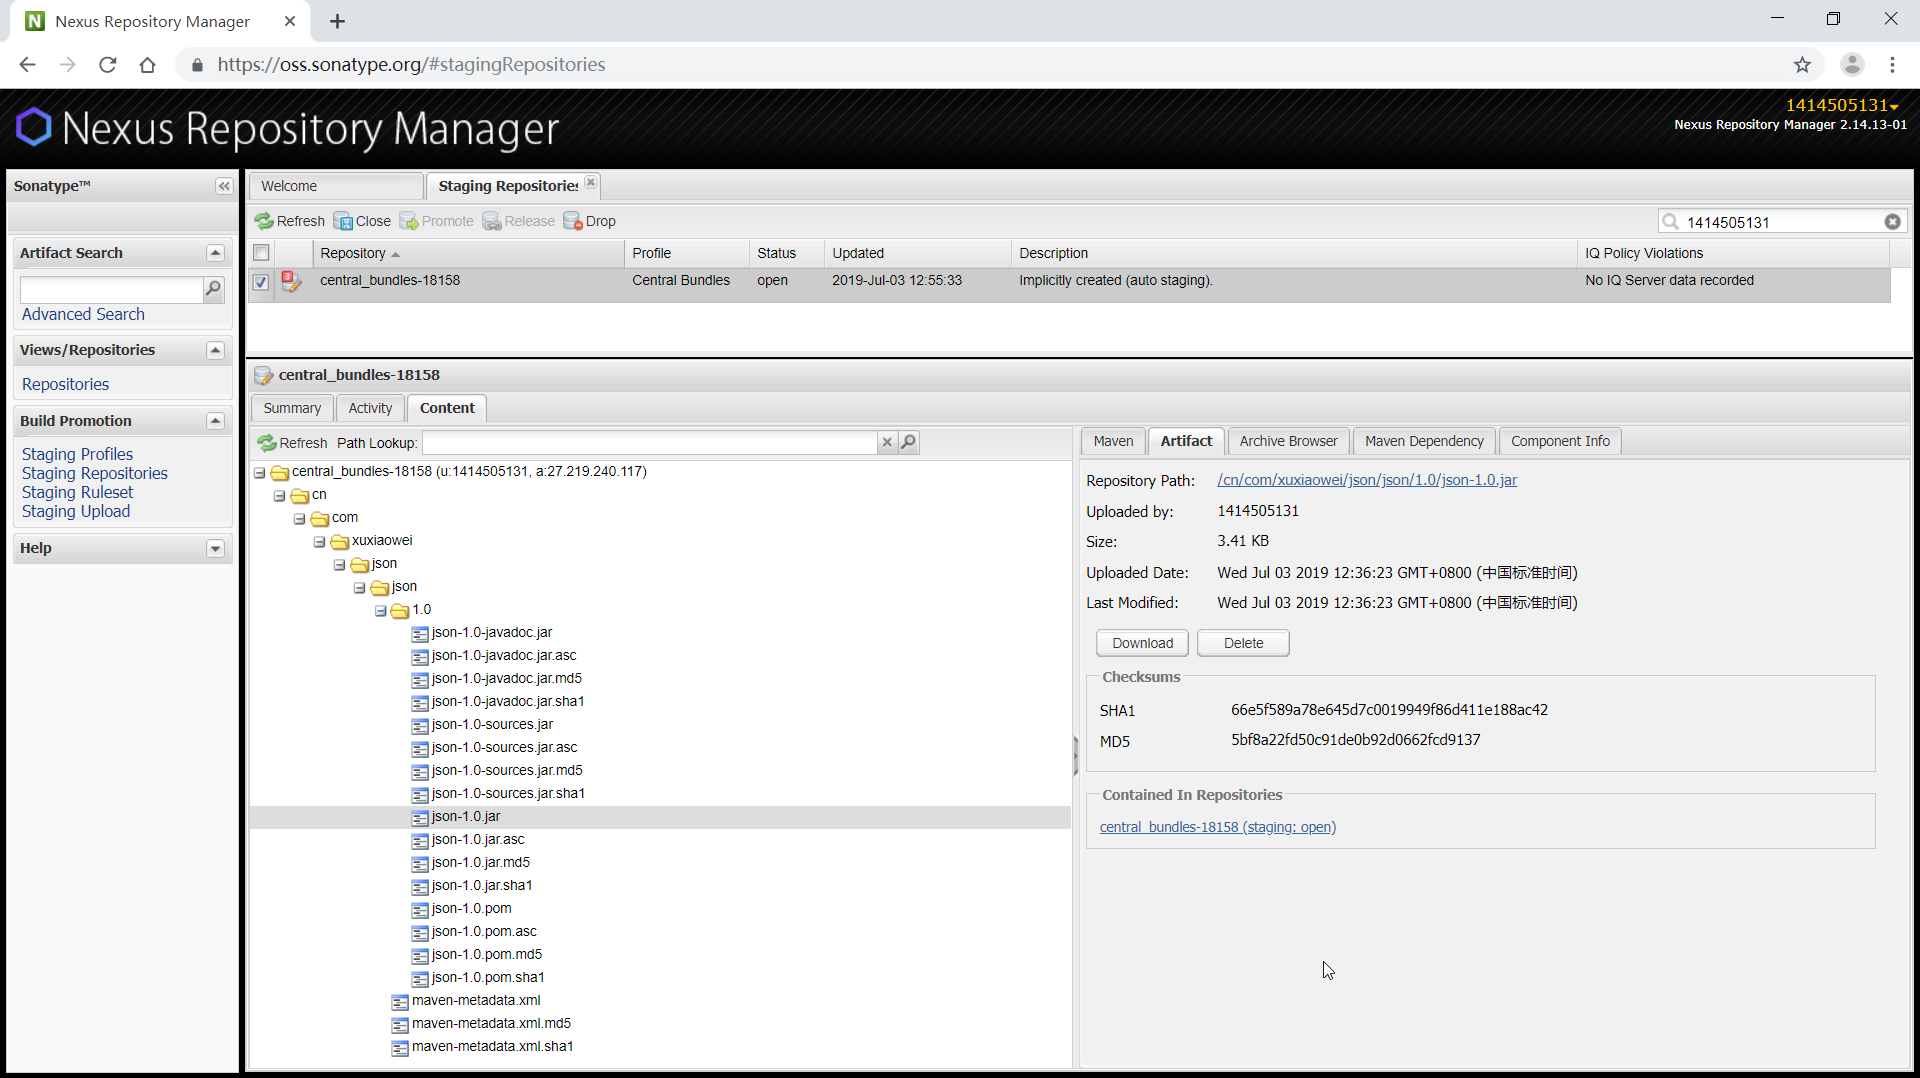Collapse the Artifact Search panel
This screenshot has height=1078, width=1920.
pyautogui.click(x=215, y=253)
